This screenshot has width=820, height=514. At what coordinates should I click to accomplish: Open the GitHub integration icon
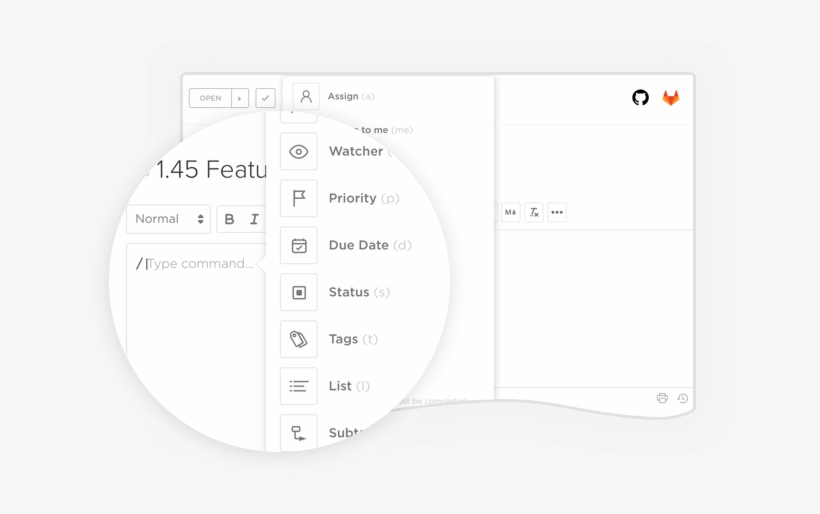tap(640, 97)
